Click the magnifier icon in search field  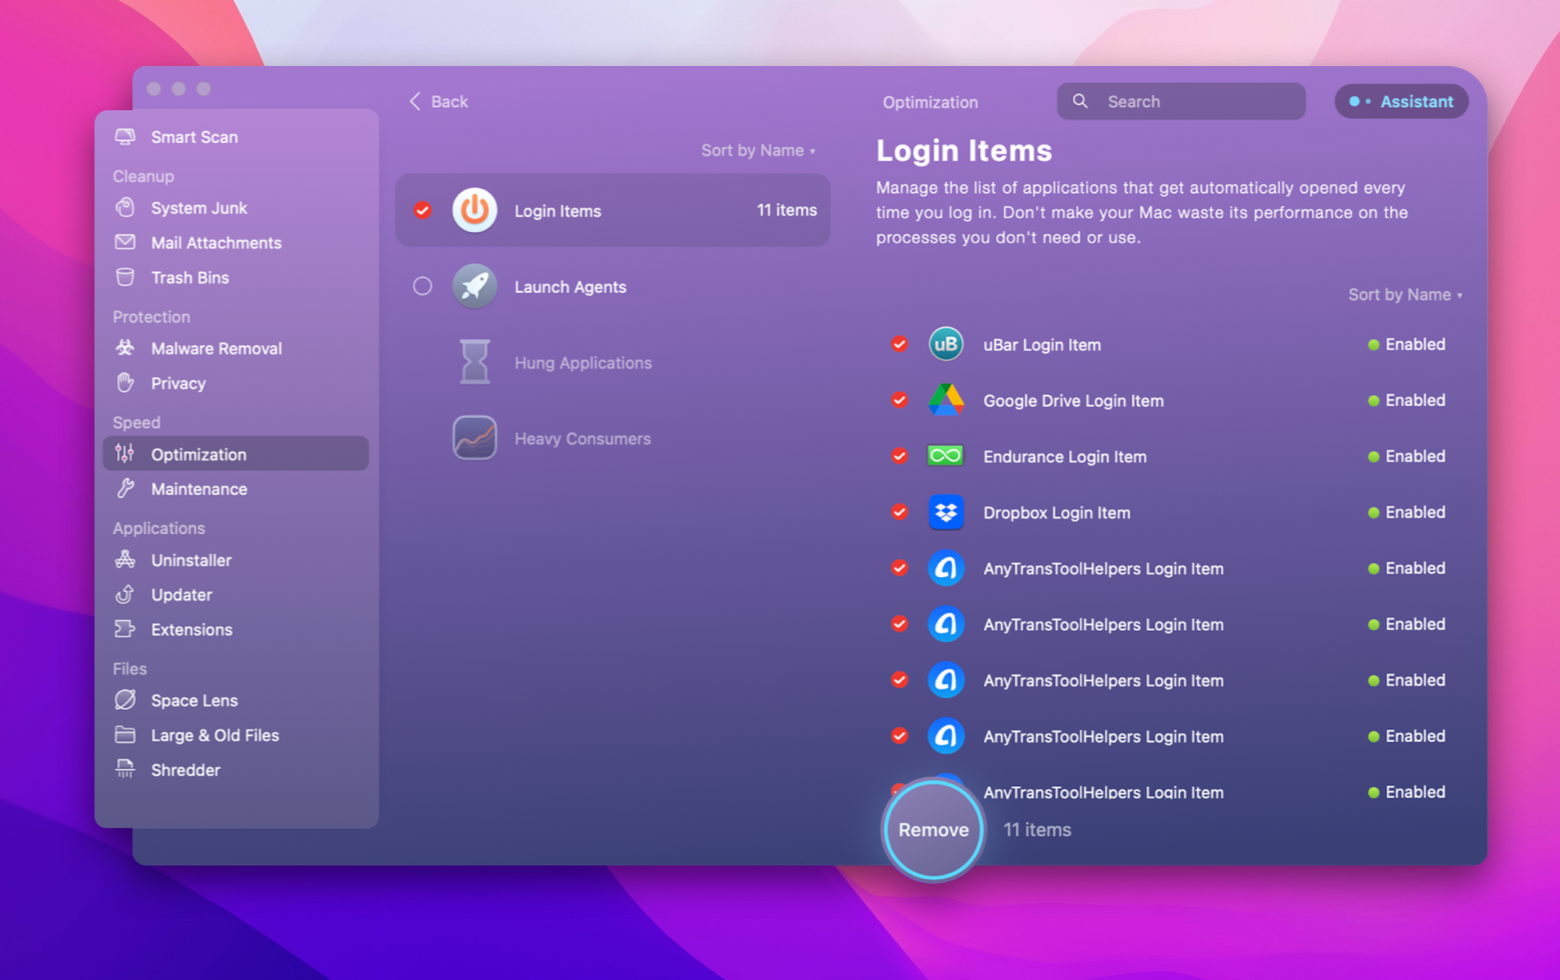(x=1080, y=101)
